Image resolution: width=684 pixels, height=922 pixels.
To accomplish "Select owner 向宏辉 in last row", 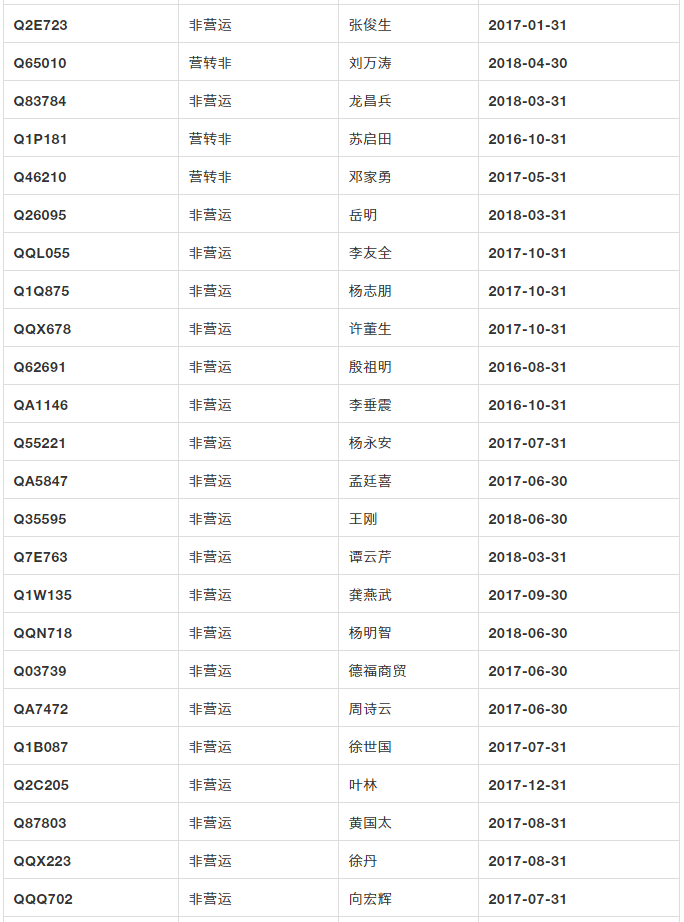I will point(370,899).
